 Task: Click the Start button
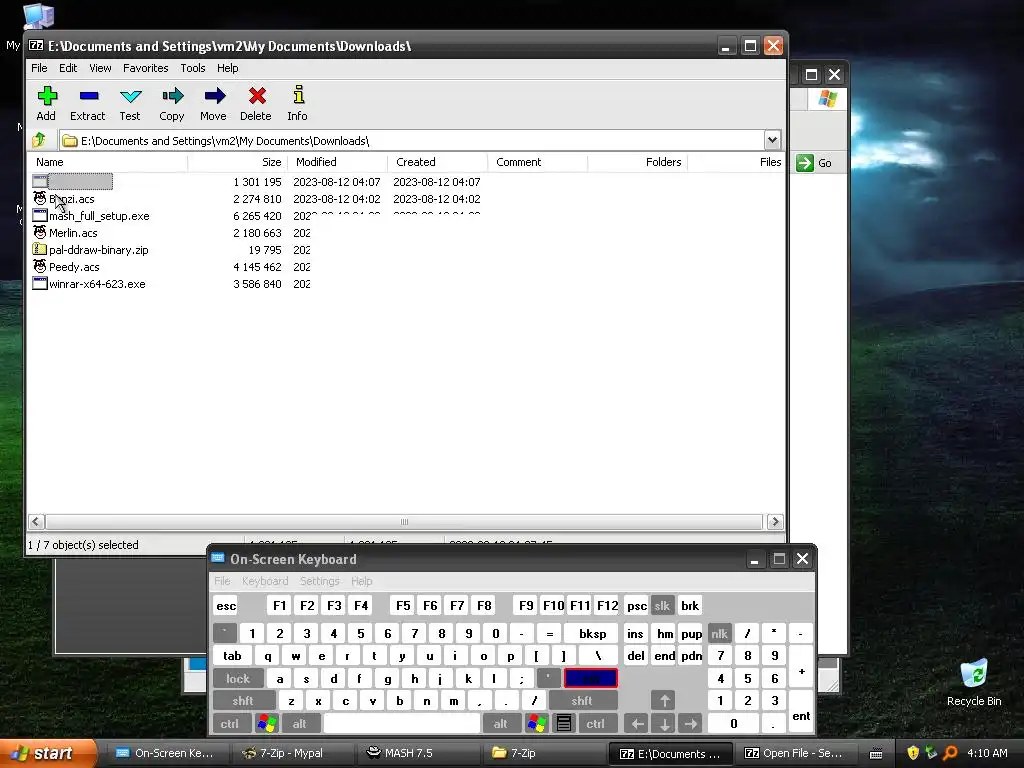[x=47, y=753]
